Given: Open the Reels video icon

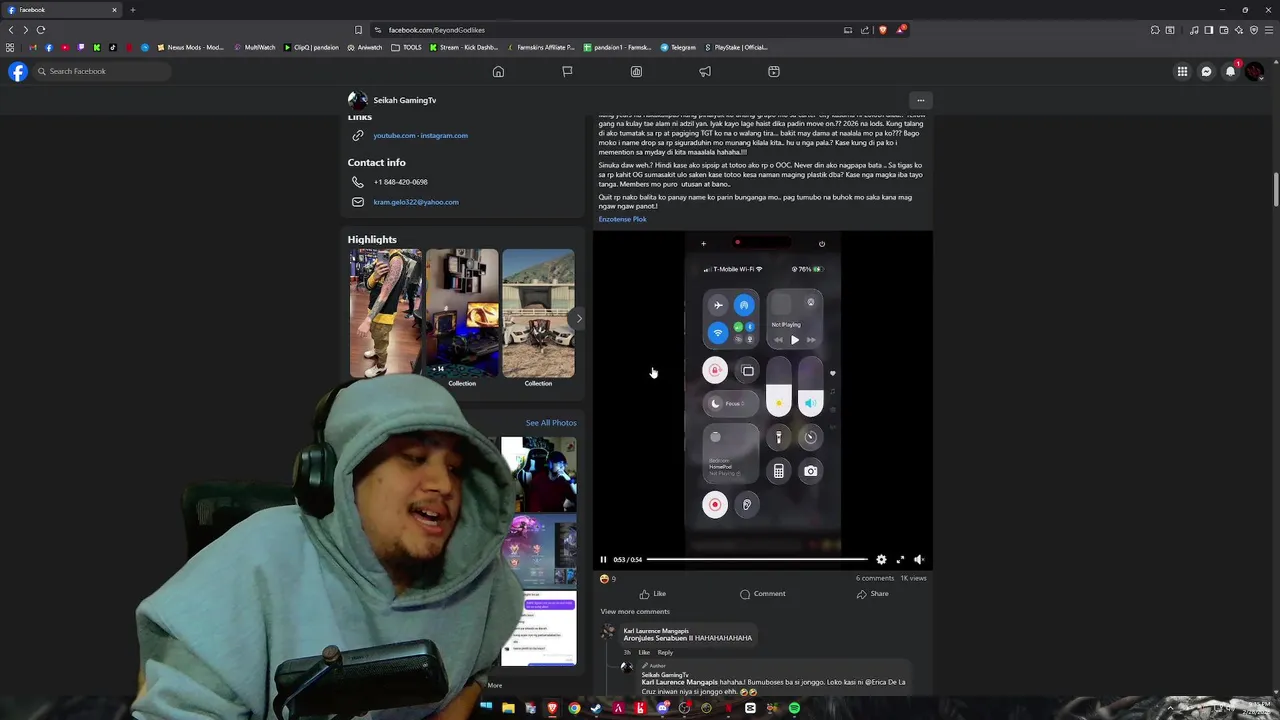Looking at the screenshot, I should [x=774, y=71].
